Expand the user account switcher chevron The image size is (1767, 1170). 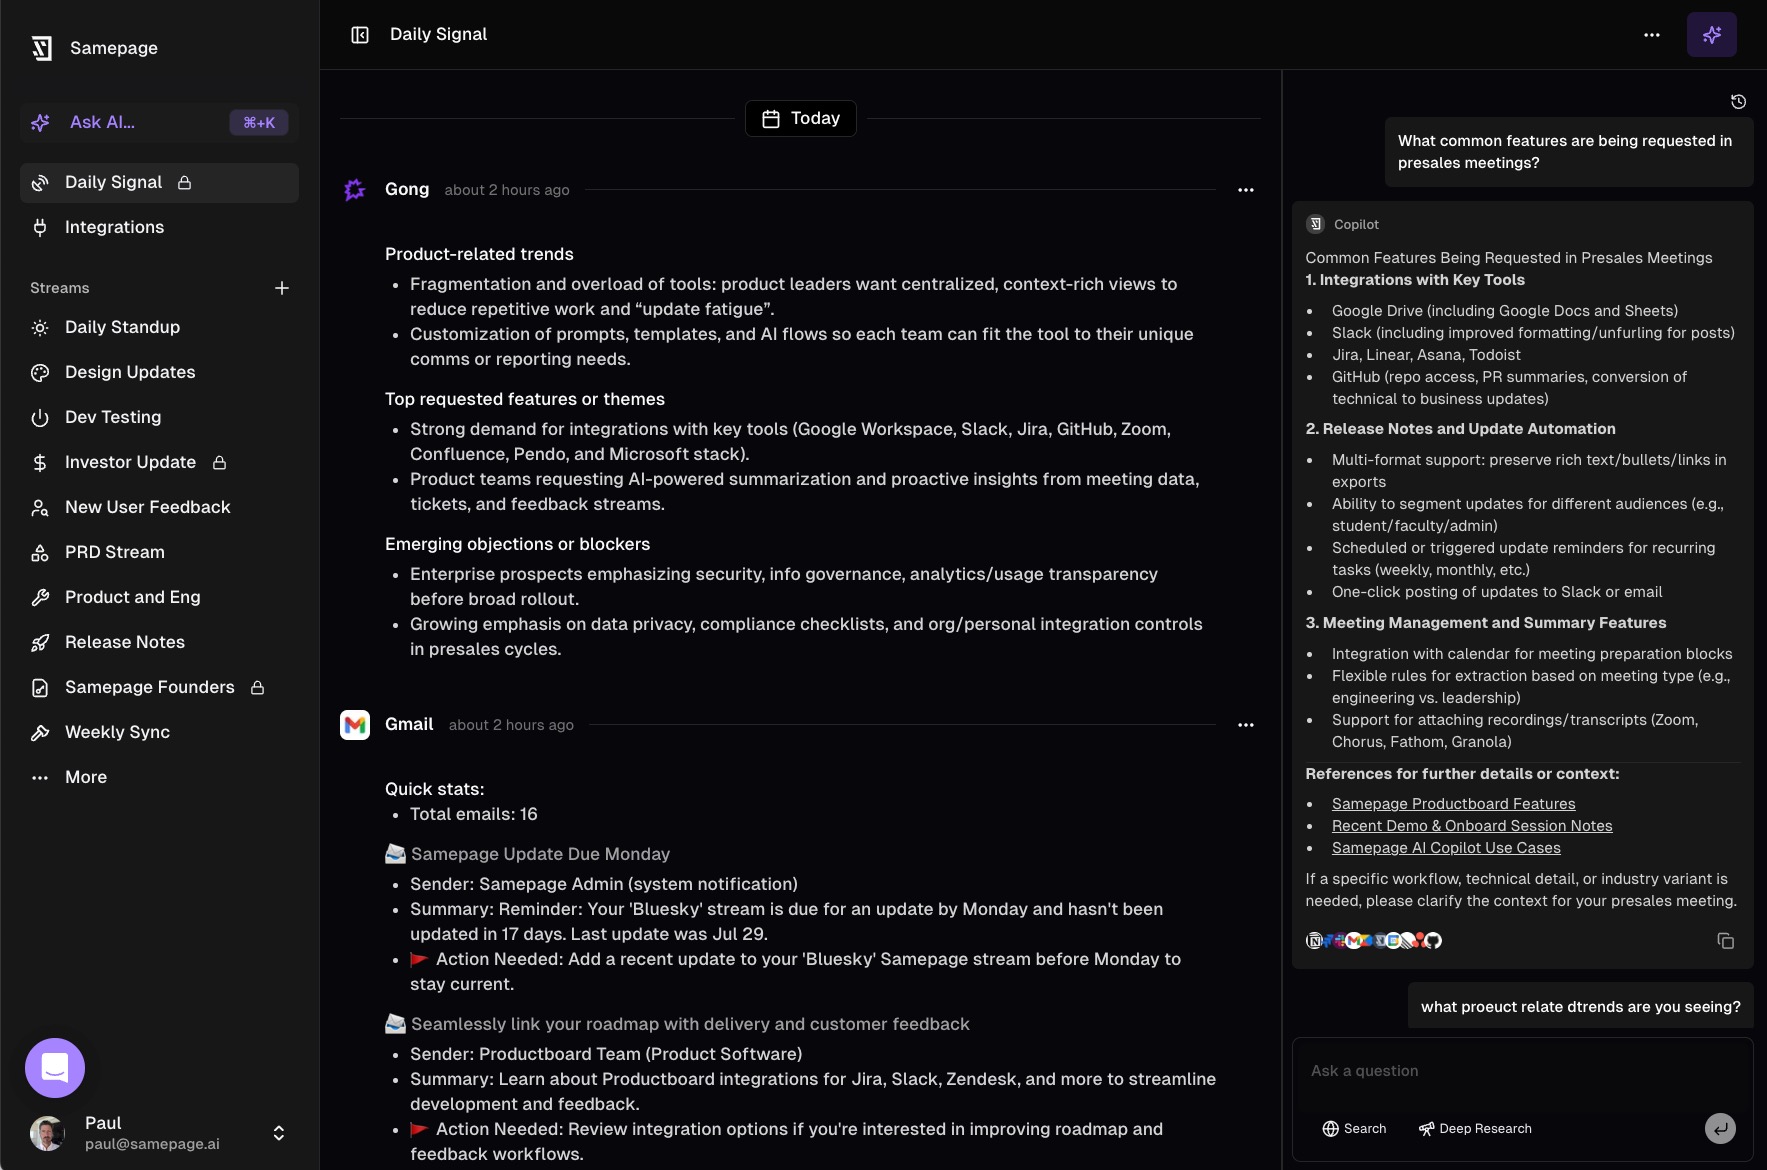pos(279,1133)
